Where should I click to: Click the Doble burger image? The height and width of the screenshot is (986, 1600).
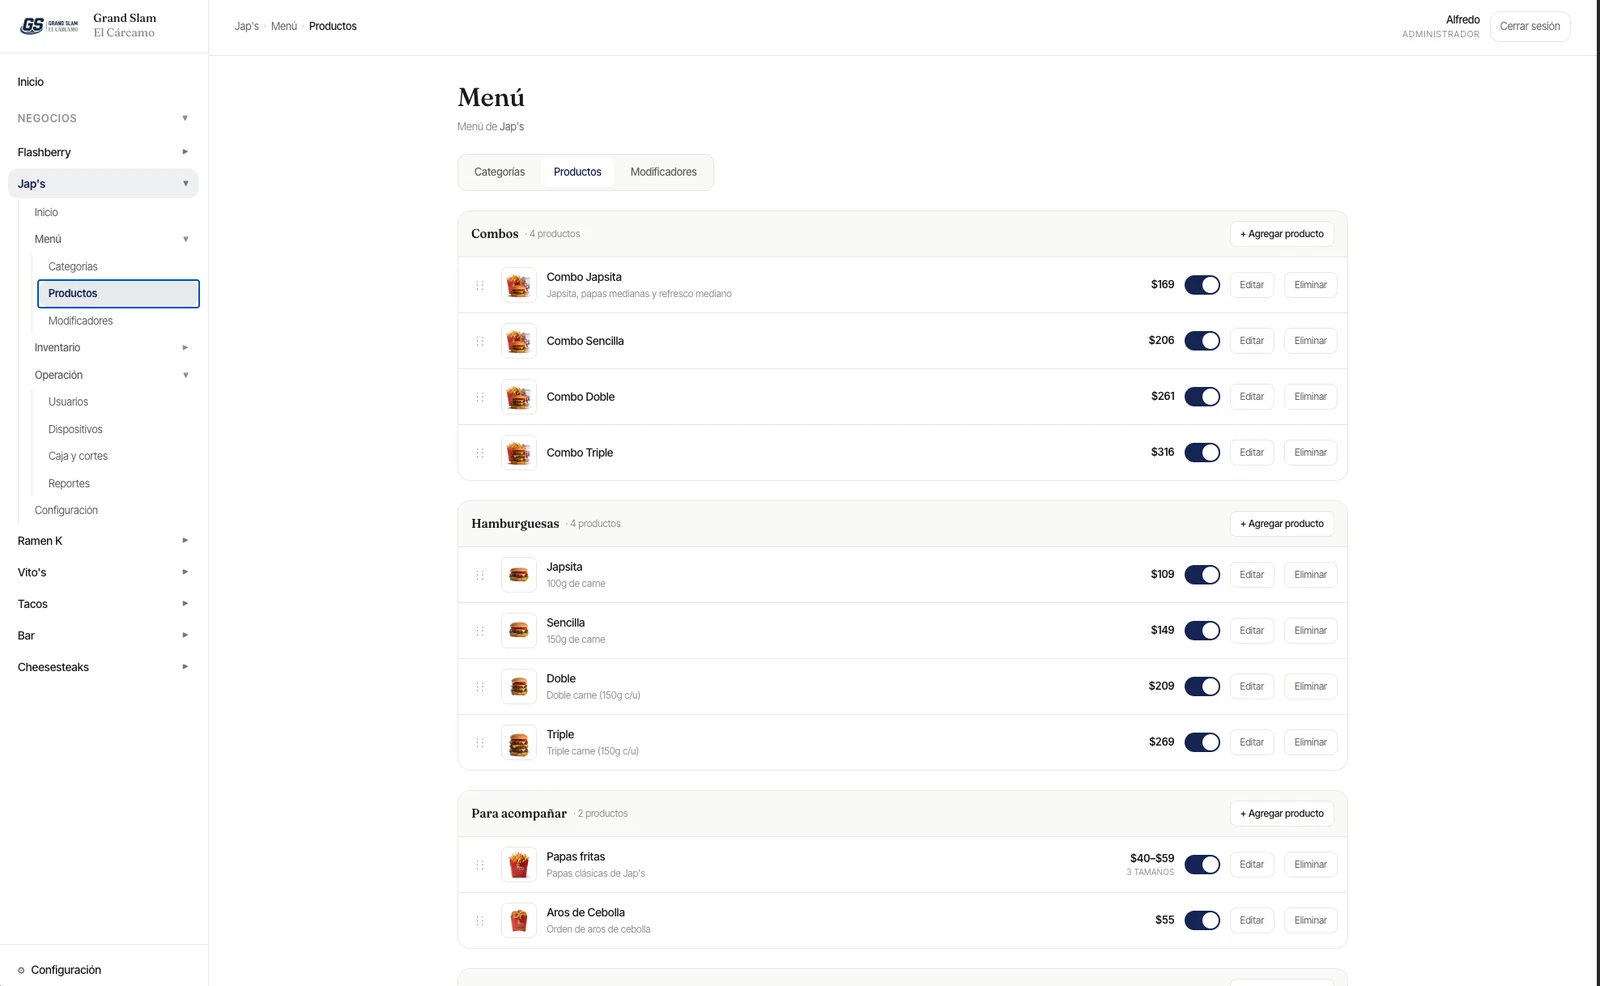518,687
